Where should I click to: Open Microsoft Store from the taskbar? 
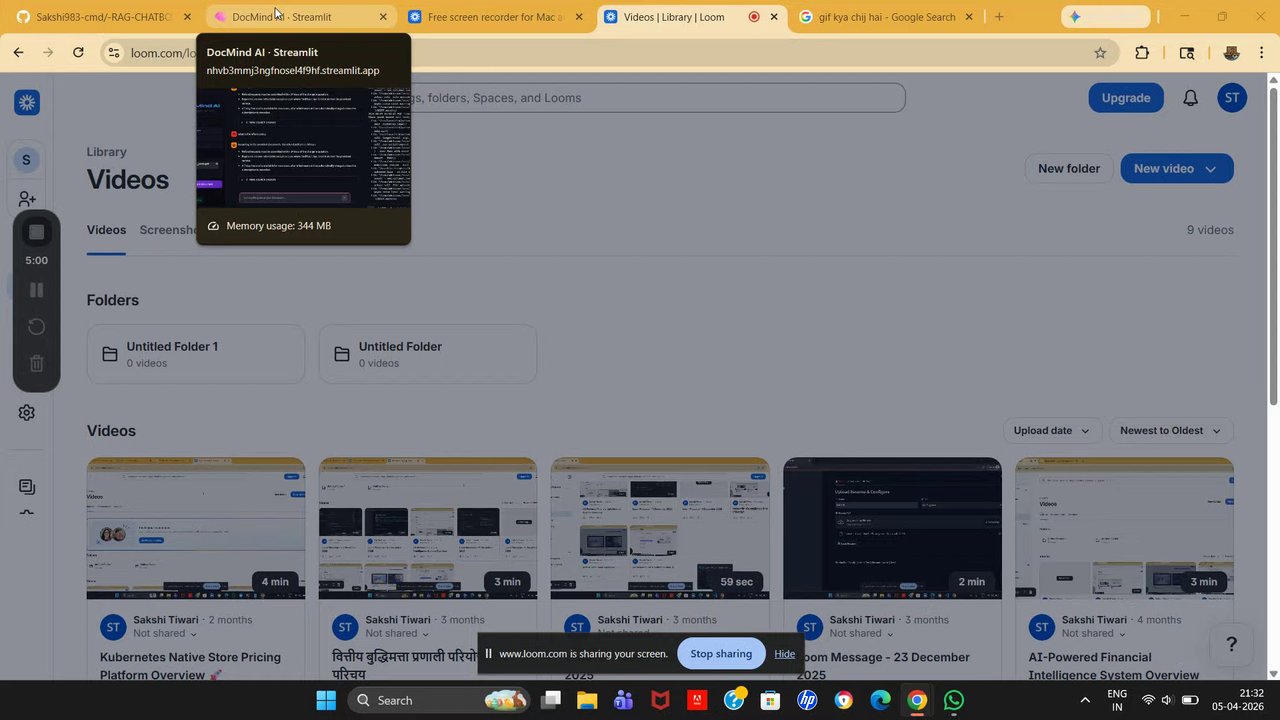click(770, 700)
